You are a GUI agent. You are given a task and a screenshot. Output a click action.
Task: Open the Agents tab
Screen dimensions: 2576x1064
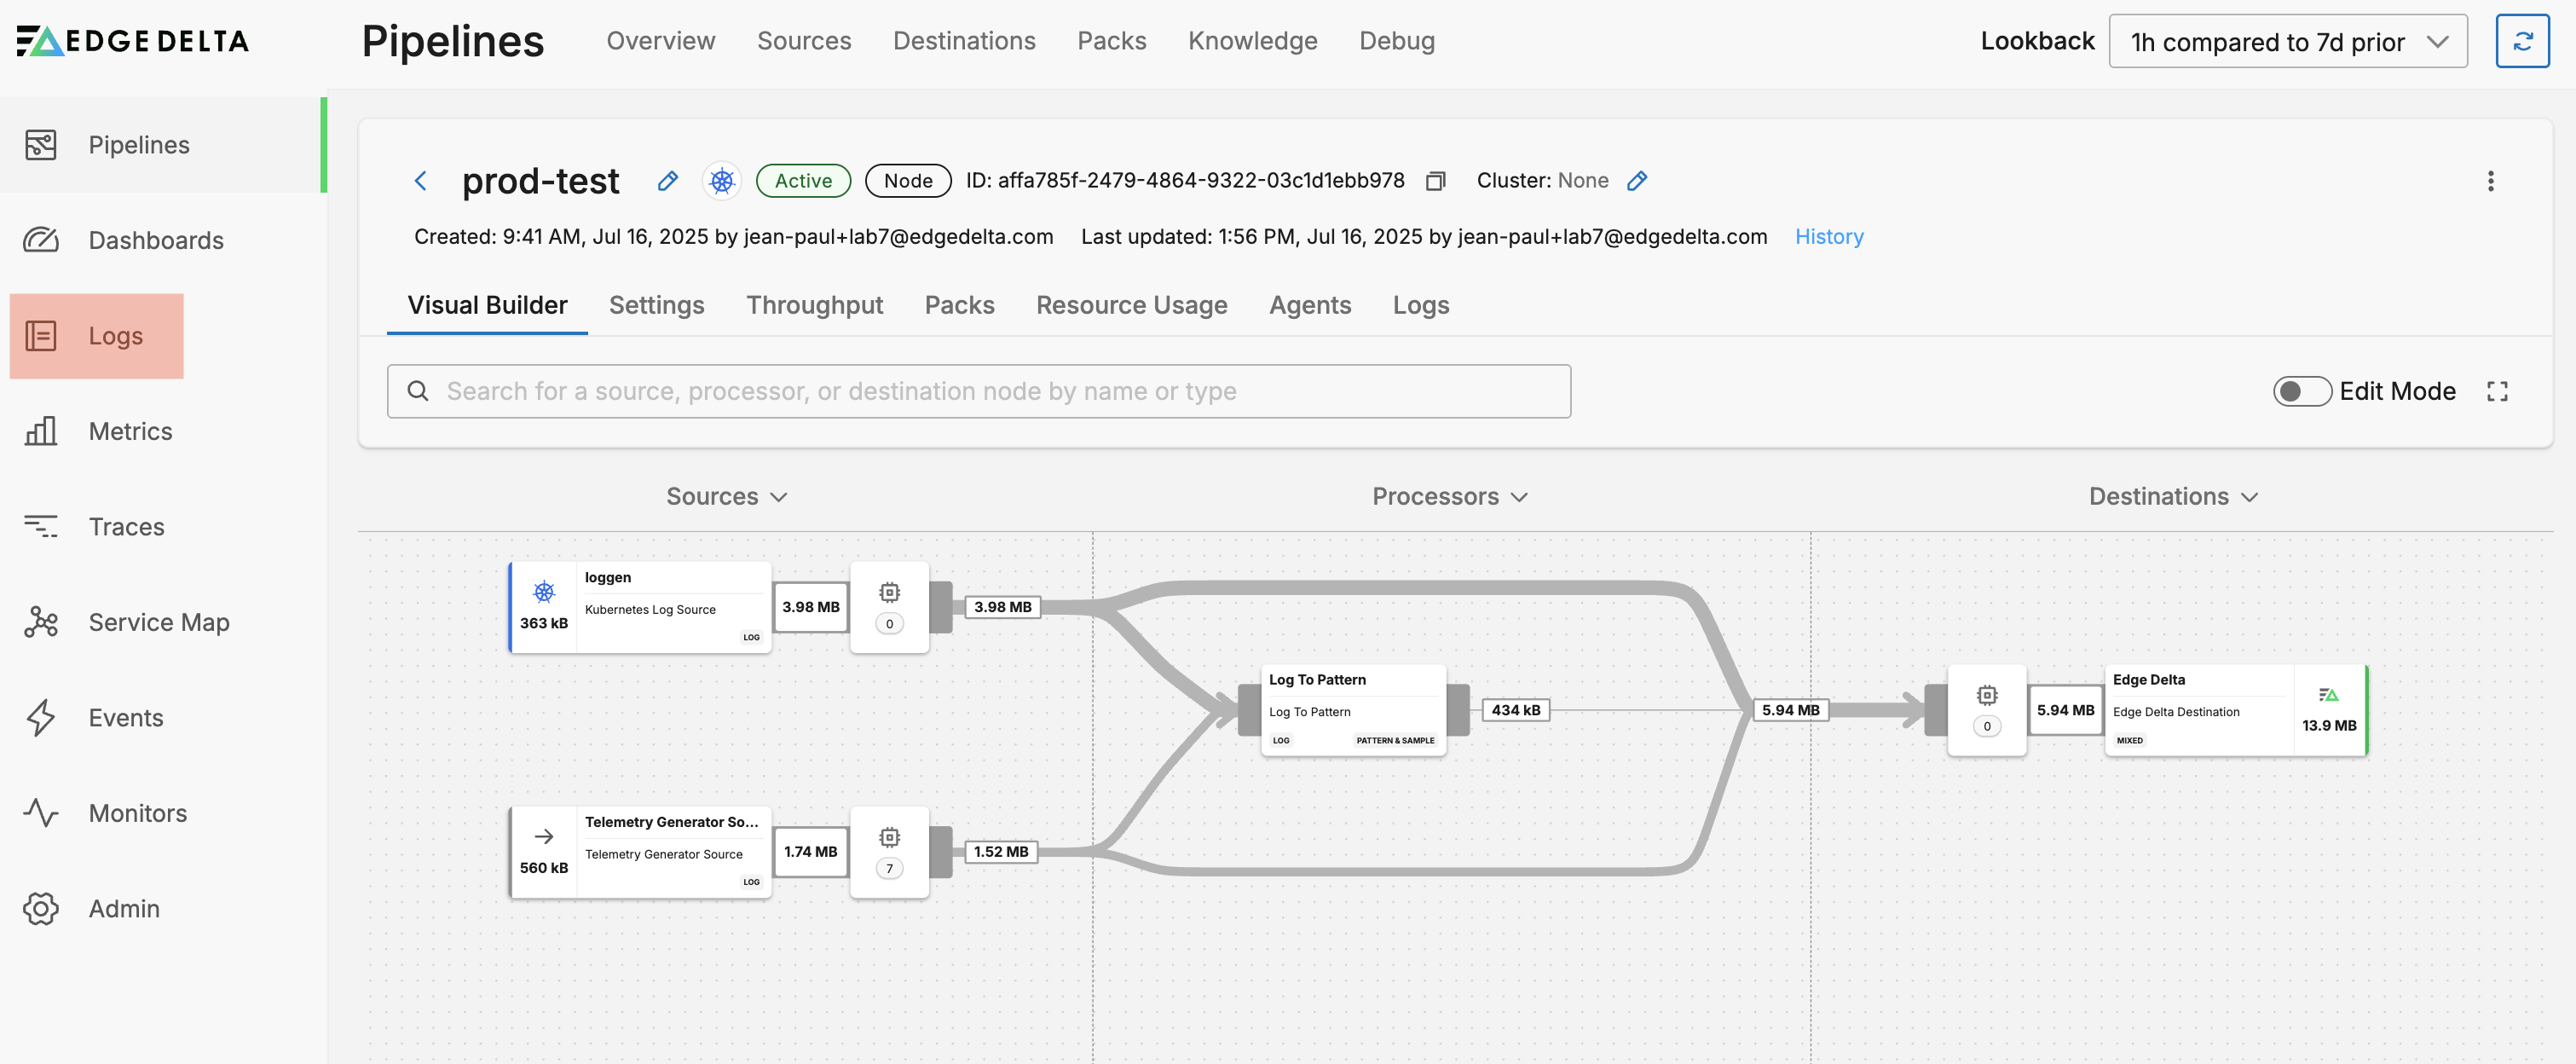(1310, 305)
